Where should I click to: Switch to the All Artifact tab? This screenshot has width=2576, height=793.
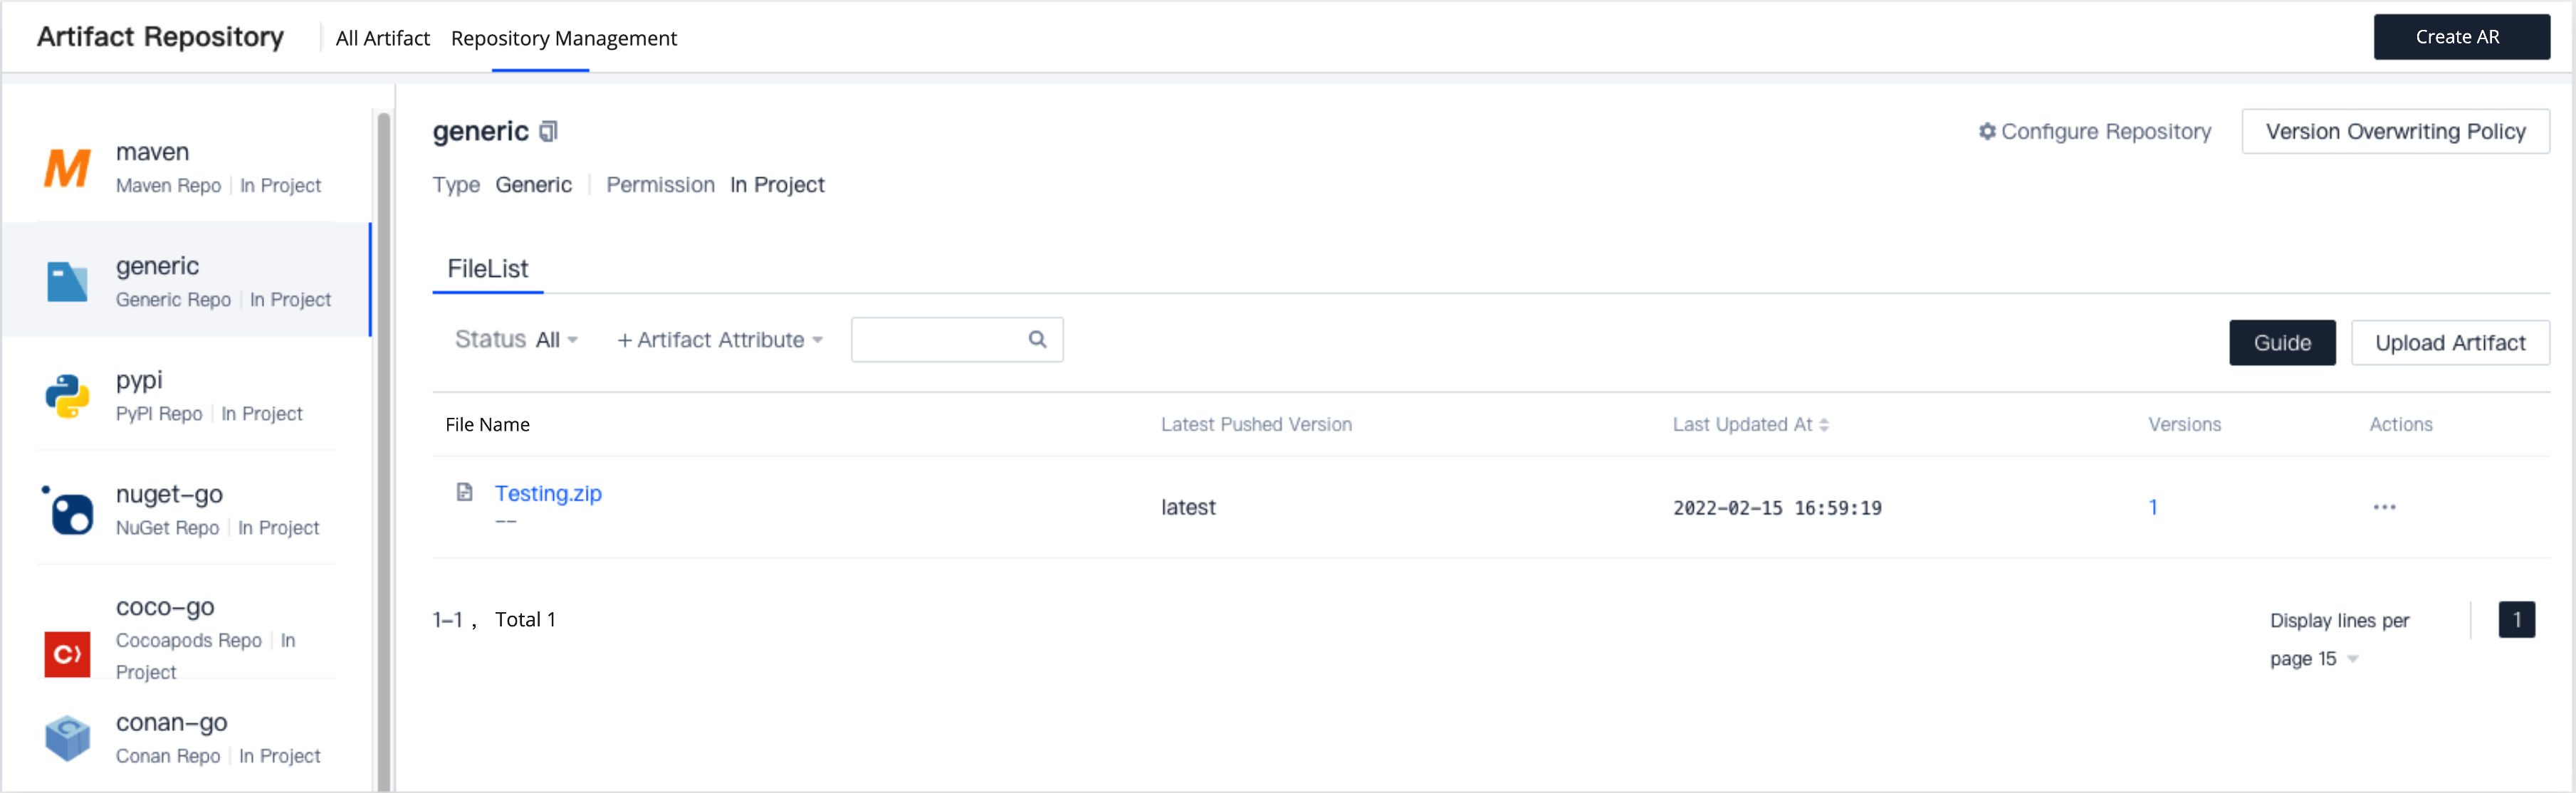[382, 38]
